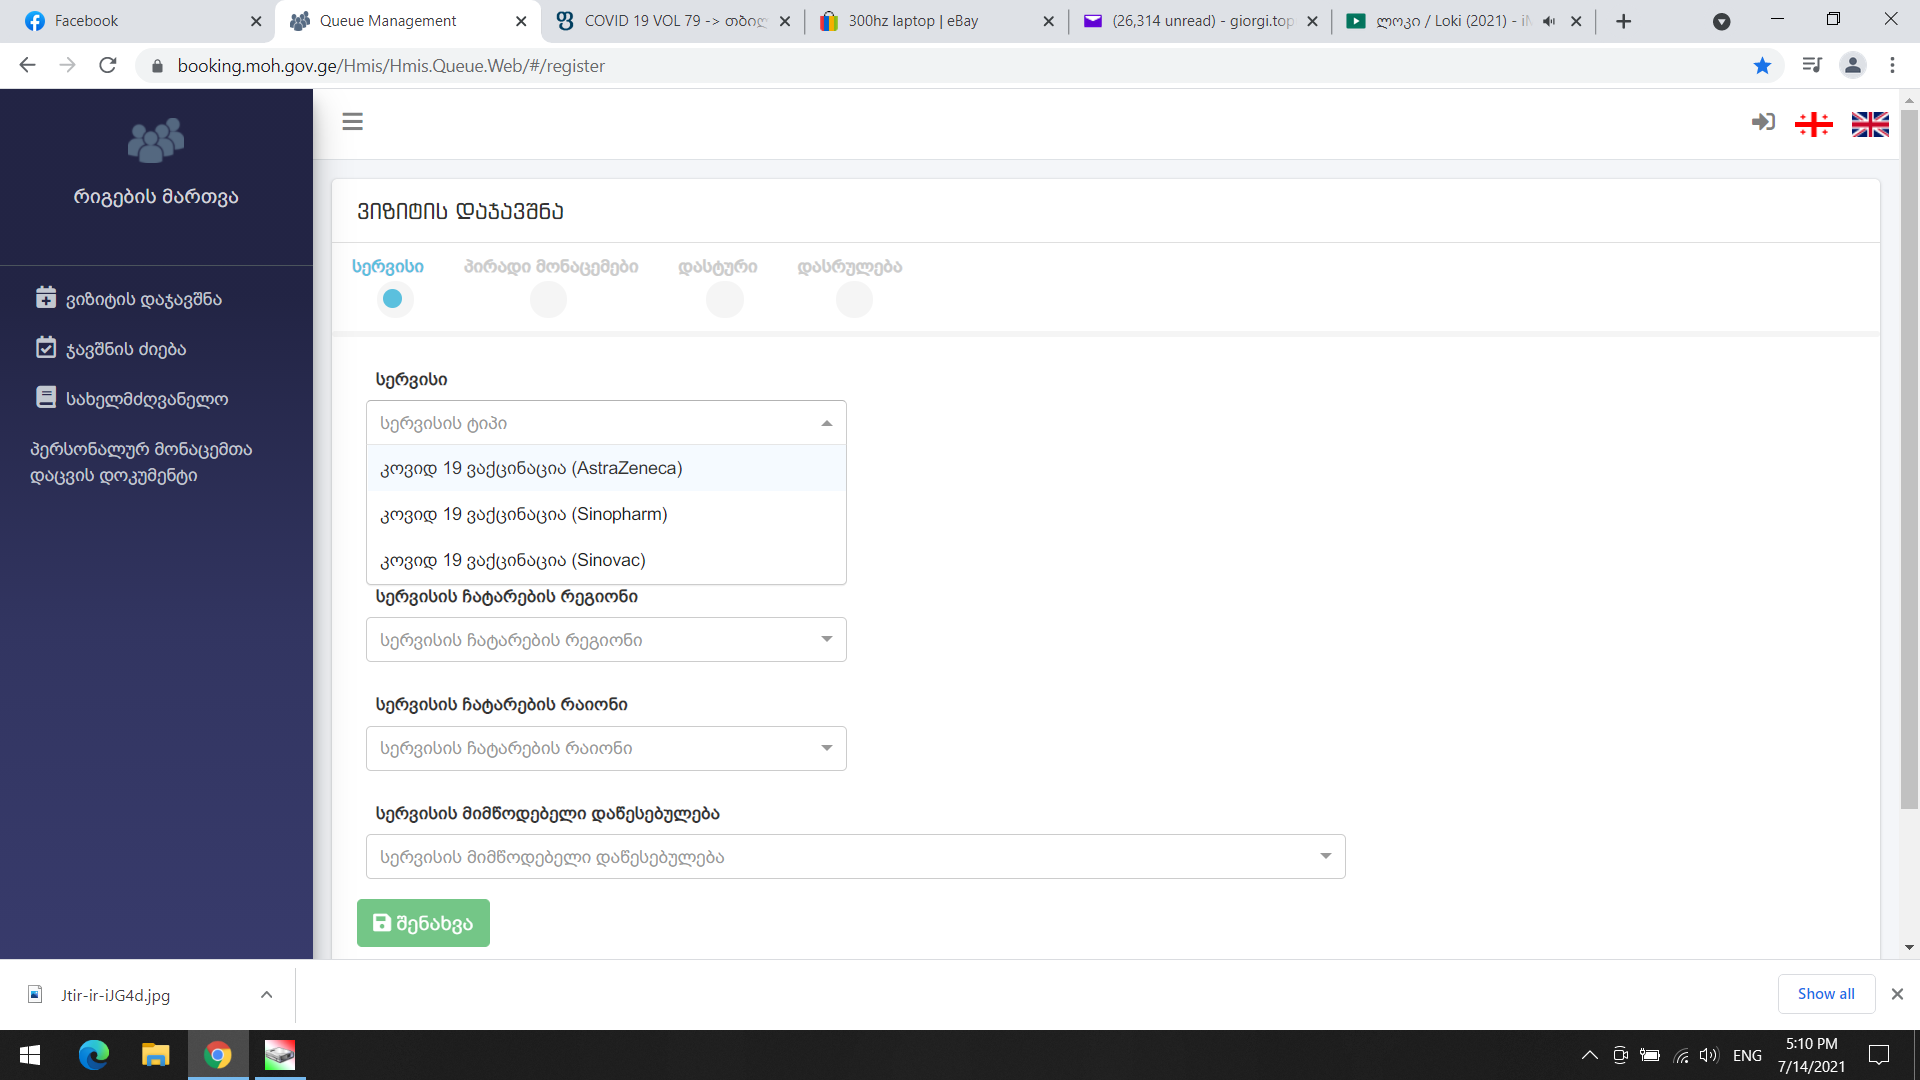Click the green შენახვა save button
This screenshot has height=1080, width=1920.
click(x=423, y=923)
